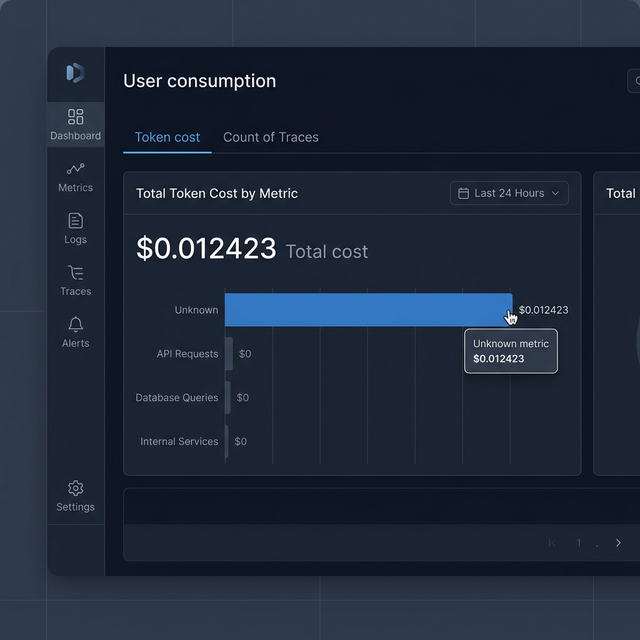Viewport: 640px width, 640px height.
Task: Click the Internal Services row label
Action: coord(179,442)
